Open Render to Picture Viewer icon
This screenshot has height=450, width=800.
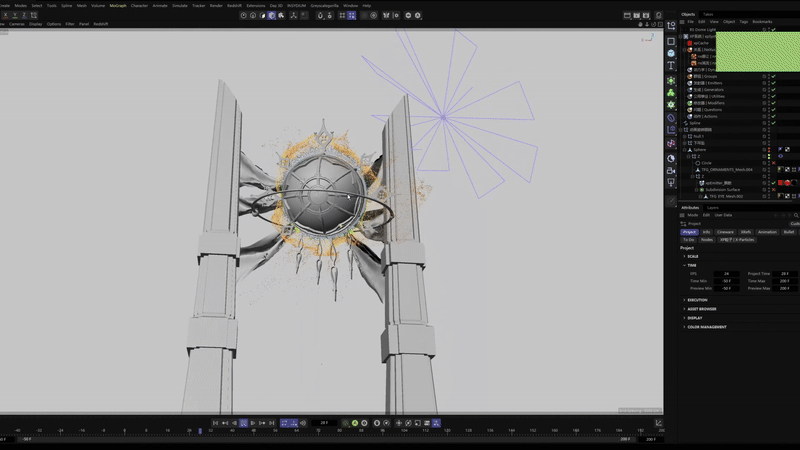point(637,15)
